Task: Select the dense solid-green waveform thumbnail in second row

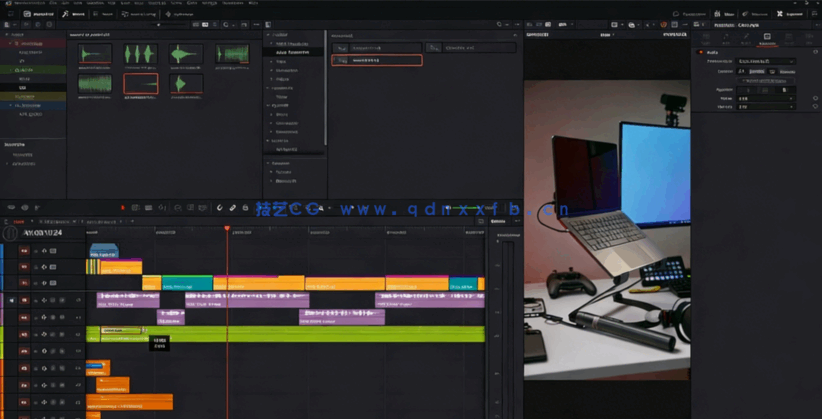Action: pos(95,83)
